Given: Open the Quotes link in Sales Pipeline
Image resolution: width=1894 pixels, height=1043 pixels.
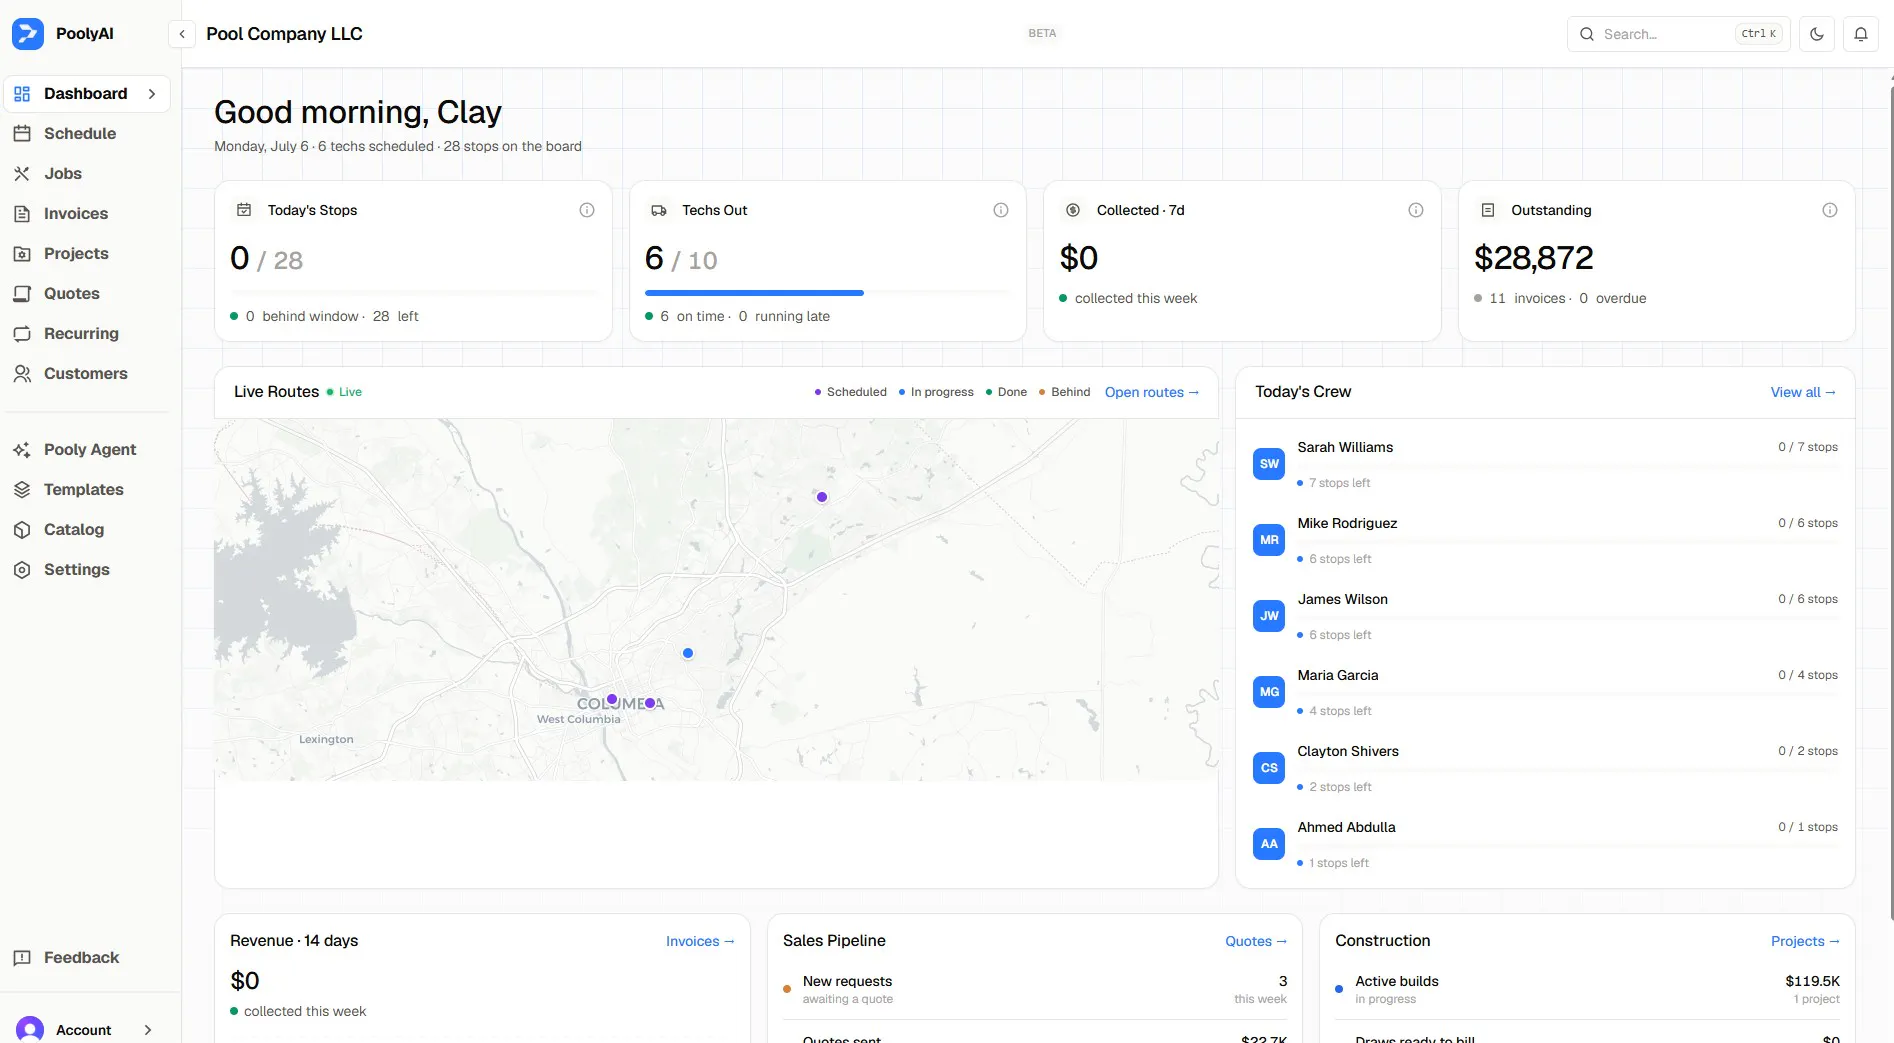Looking at the screenshot, I should pyautogui.click(x=1256, y=941).
